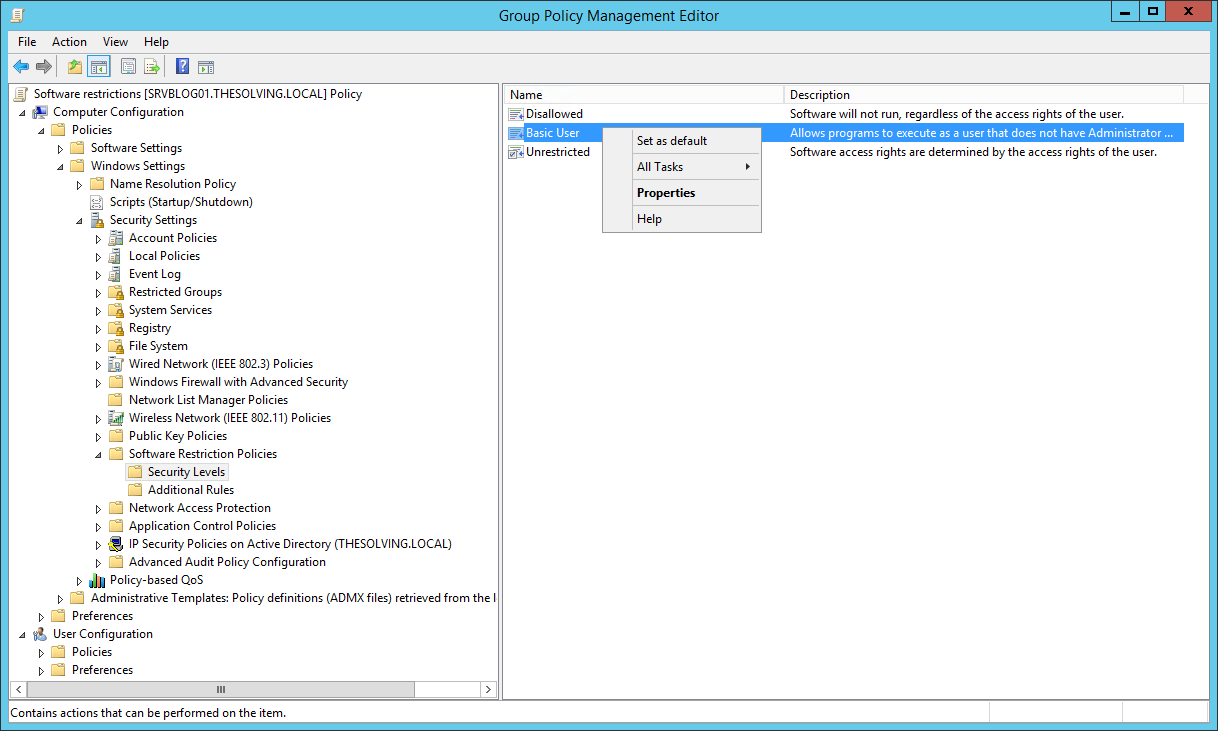
Task: Click the Back arrow toolbar icon
Action: click(x=21, y=67)
